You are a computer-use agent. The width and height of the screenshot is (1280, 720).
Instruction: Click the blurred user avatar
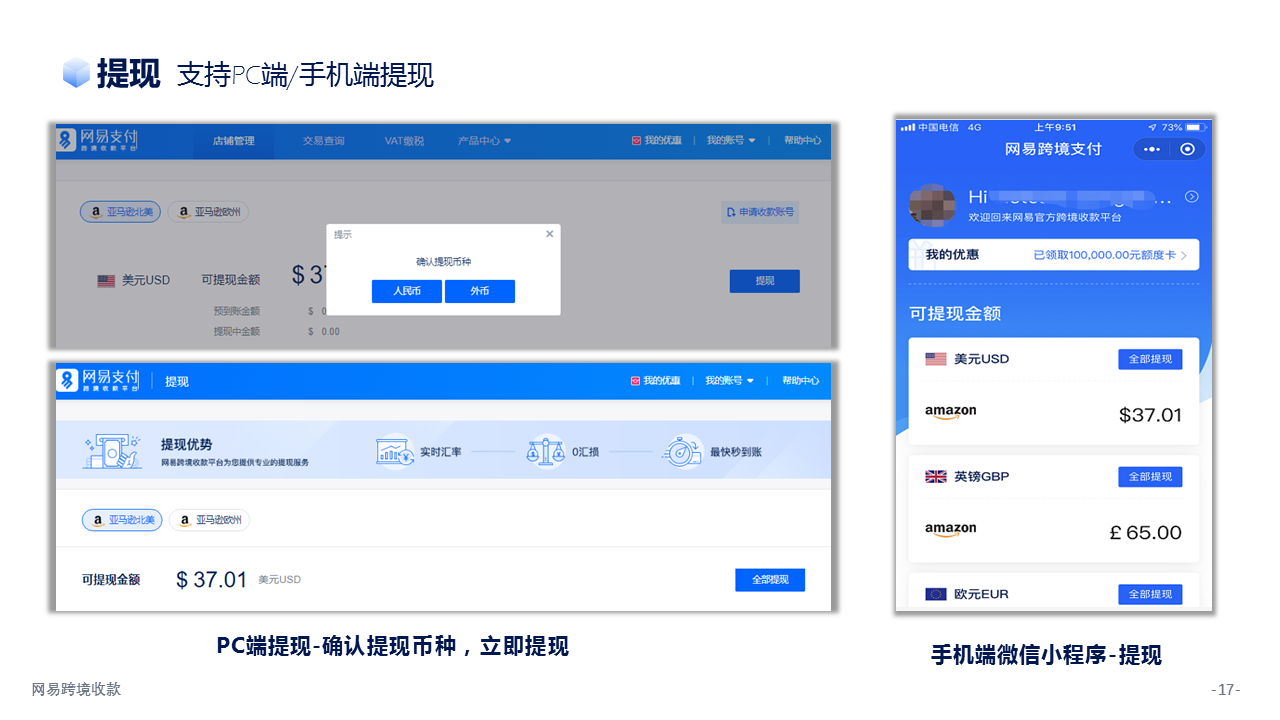click(932, 206)
